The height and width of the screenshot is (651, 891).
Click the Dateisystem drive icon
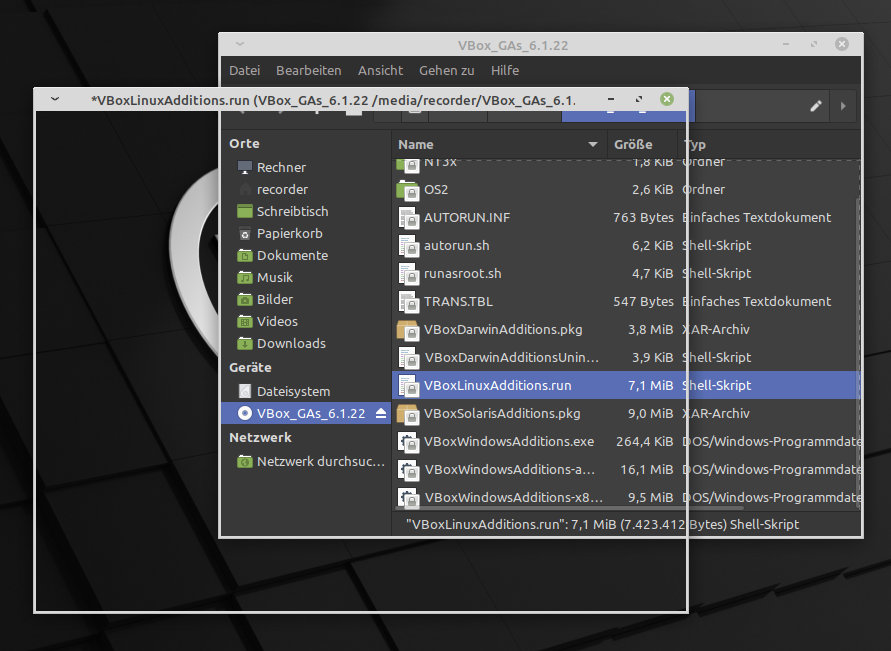[244, 391]
